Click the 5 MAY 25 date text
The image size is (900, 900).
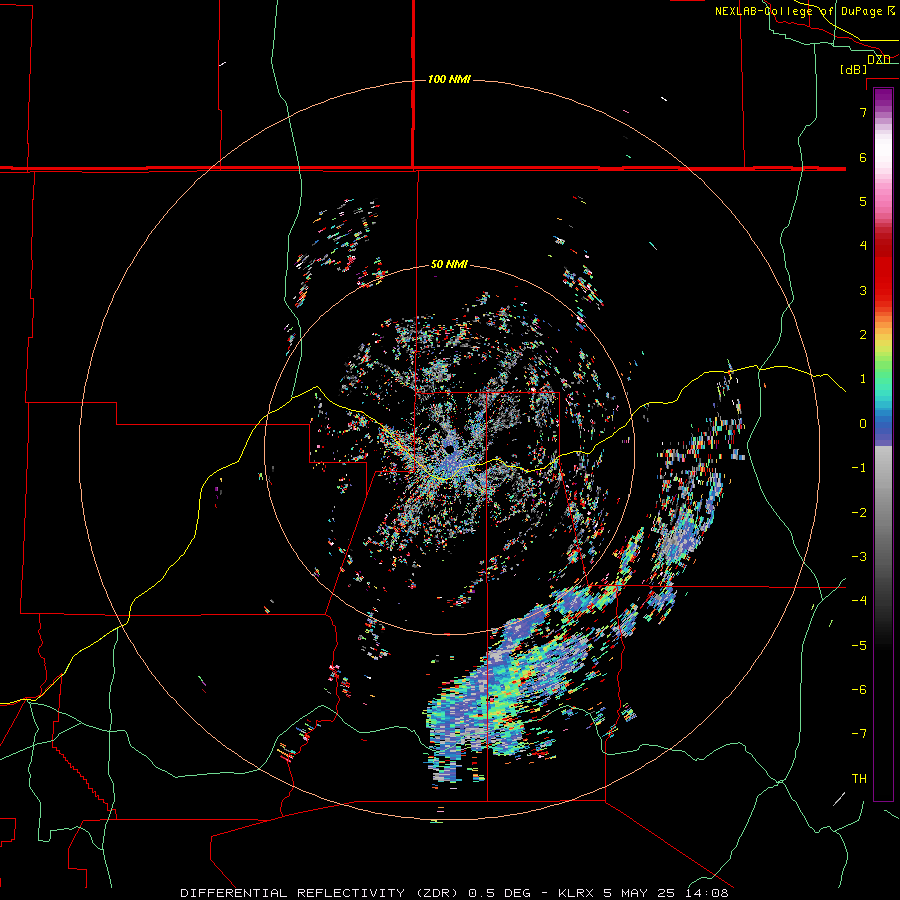click(641, 893)
